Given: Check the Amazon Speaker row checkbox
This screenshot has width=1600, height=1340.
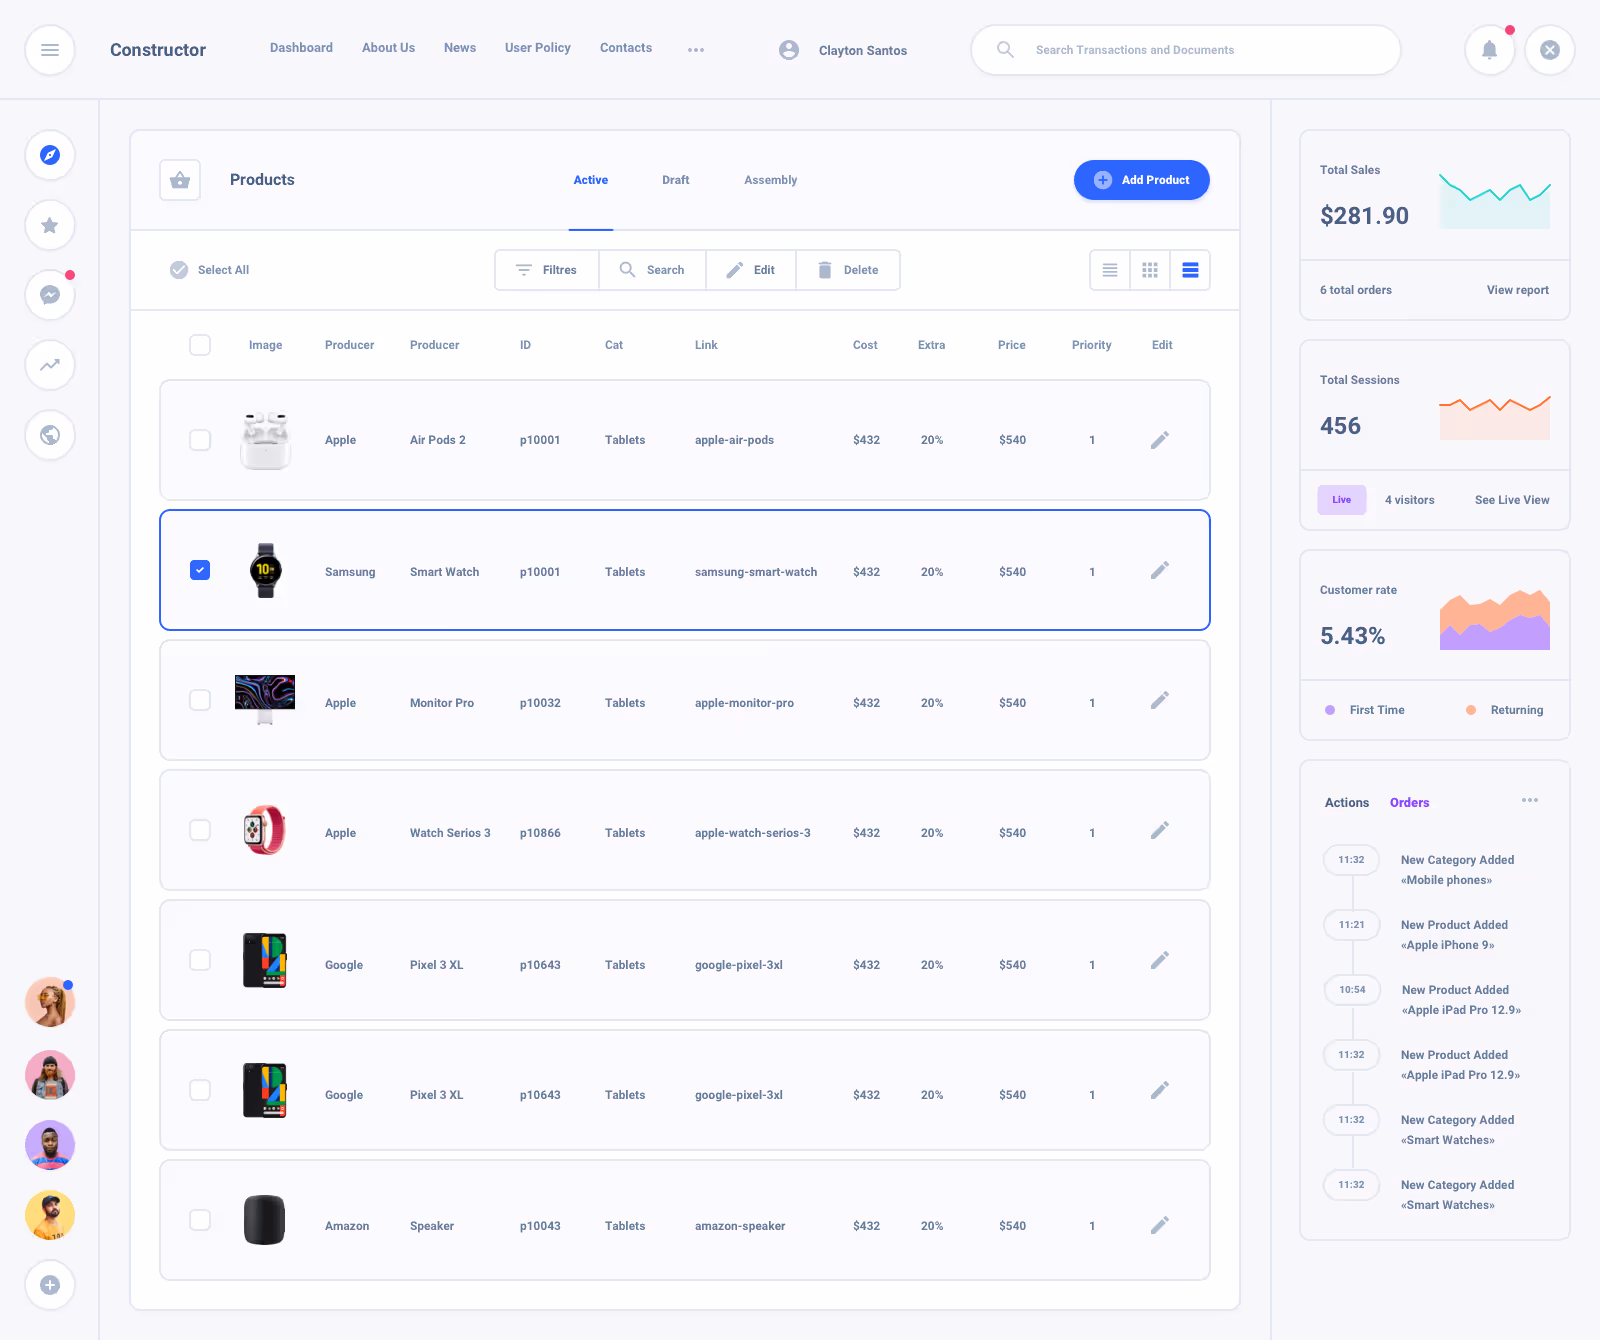Looking at the screenshot, I should pos(200,1220).
